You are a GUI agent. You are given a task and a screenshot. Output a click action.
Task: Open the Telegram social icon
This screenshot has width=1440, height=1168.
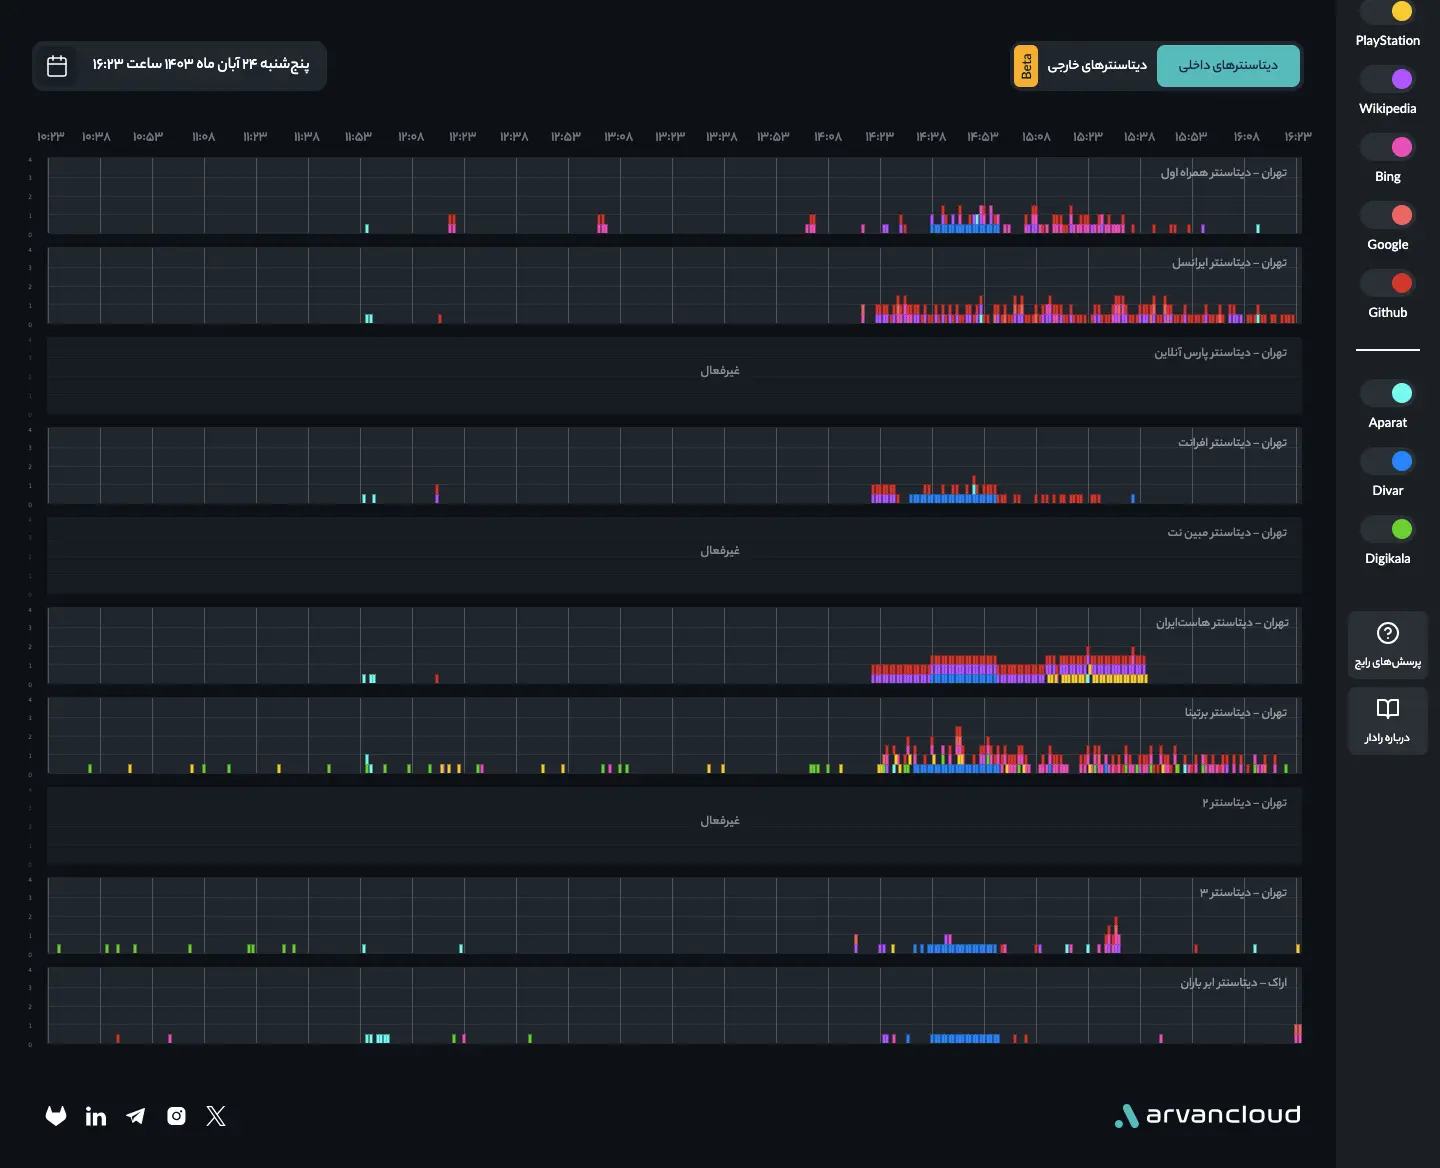[x=136, y=1116]
